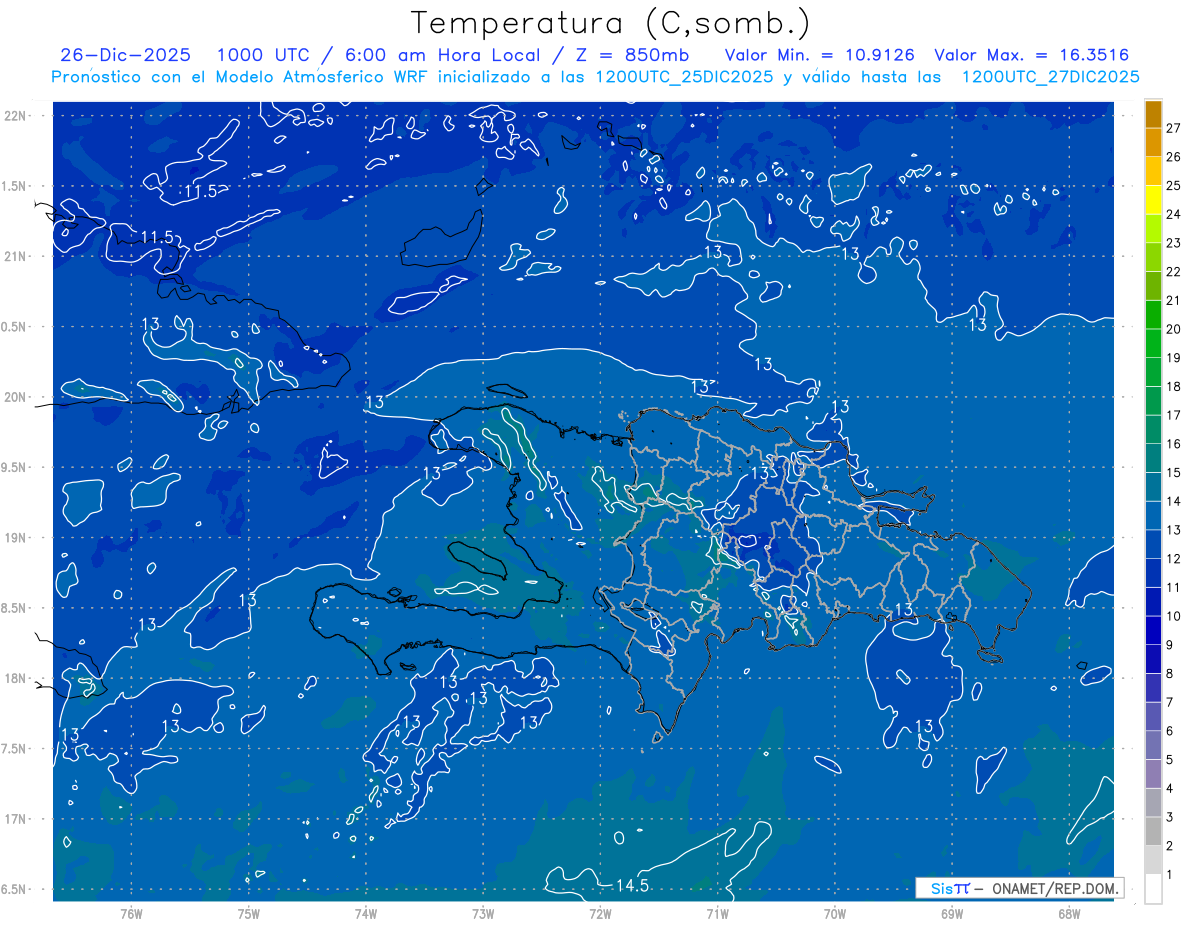Image resolution: width=1200 pixels, height=927 pixels.
Task: Click the color scale value '4'
Action: click(1171, 789)
